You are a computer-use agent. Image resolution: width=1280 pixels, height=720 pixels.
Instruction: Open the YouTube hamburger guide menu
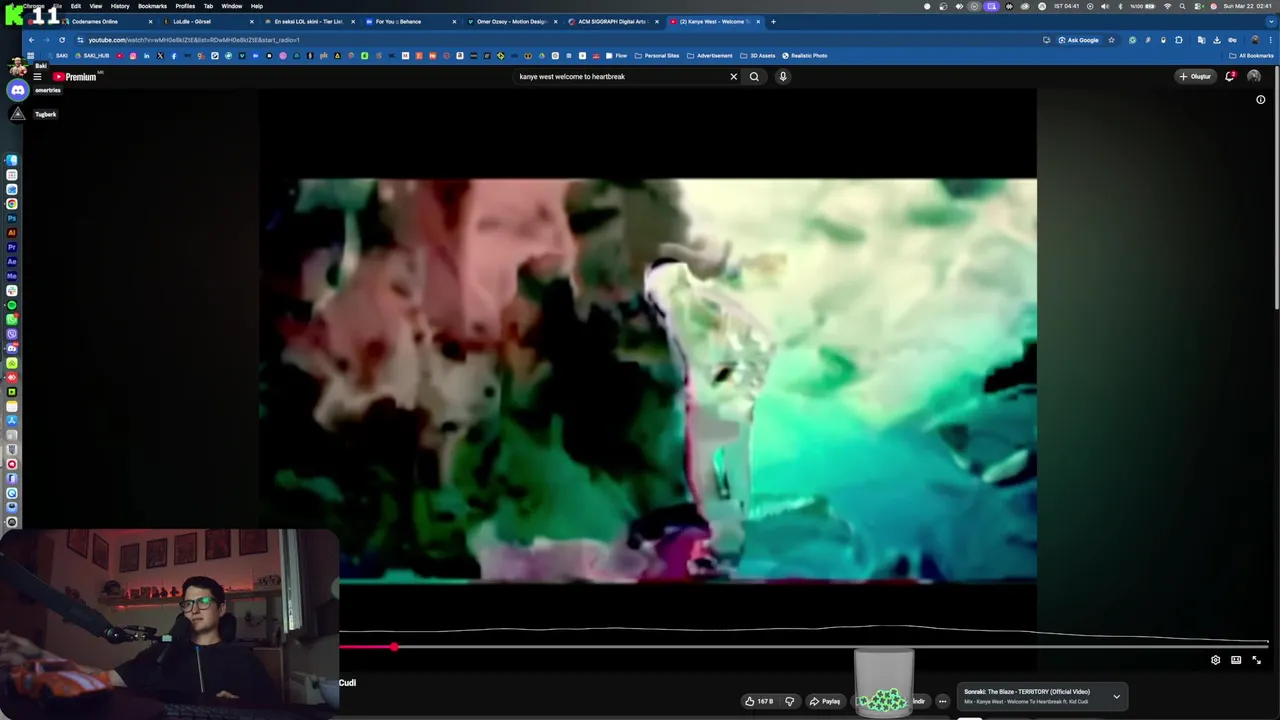click(x=37, y=77)
